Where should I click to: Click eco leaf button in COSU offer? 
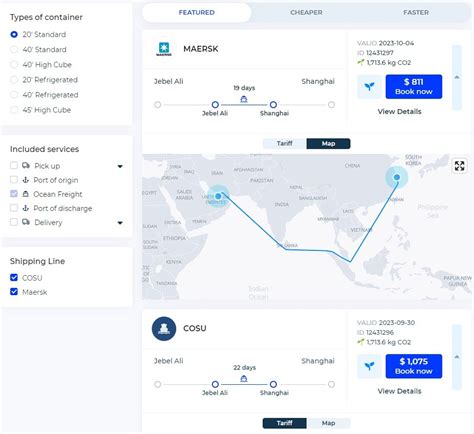(x=369, y=366)
